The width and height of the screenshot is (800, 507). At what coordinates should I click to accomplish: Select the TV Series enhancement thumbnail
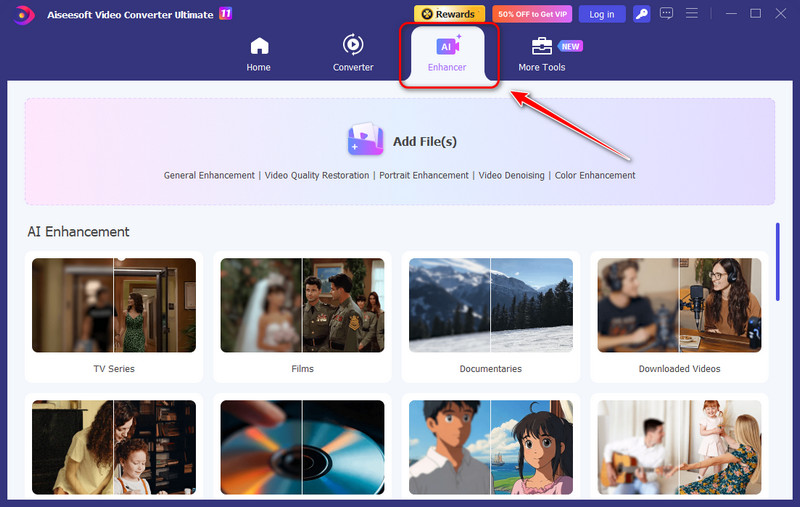[114, 305]
